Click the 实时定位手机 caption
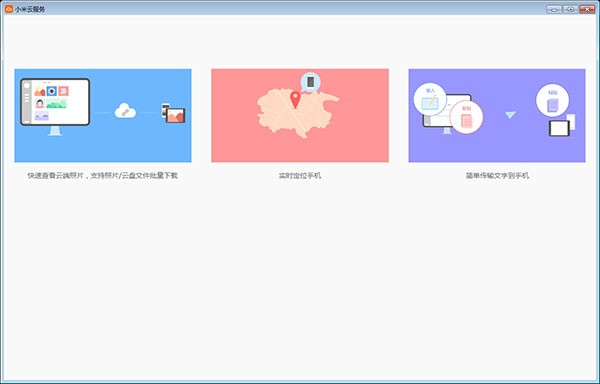 300,176
